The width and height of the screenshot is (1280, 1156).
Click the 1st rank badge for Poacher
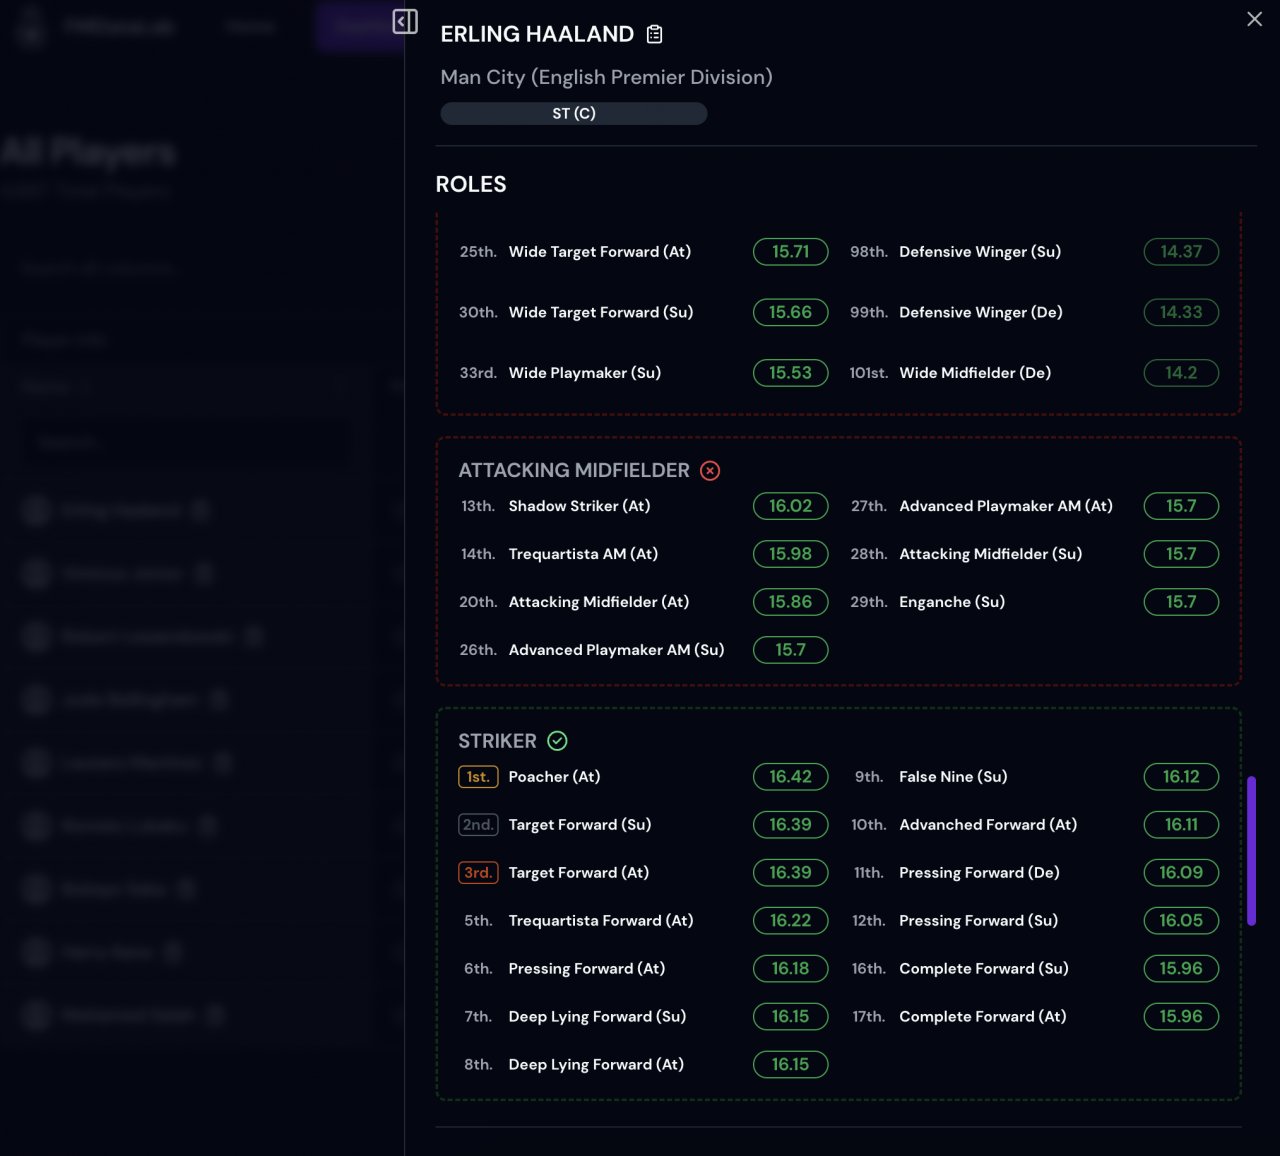[x=478, y=777]
